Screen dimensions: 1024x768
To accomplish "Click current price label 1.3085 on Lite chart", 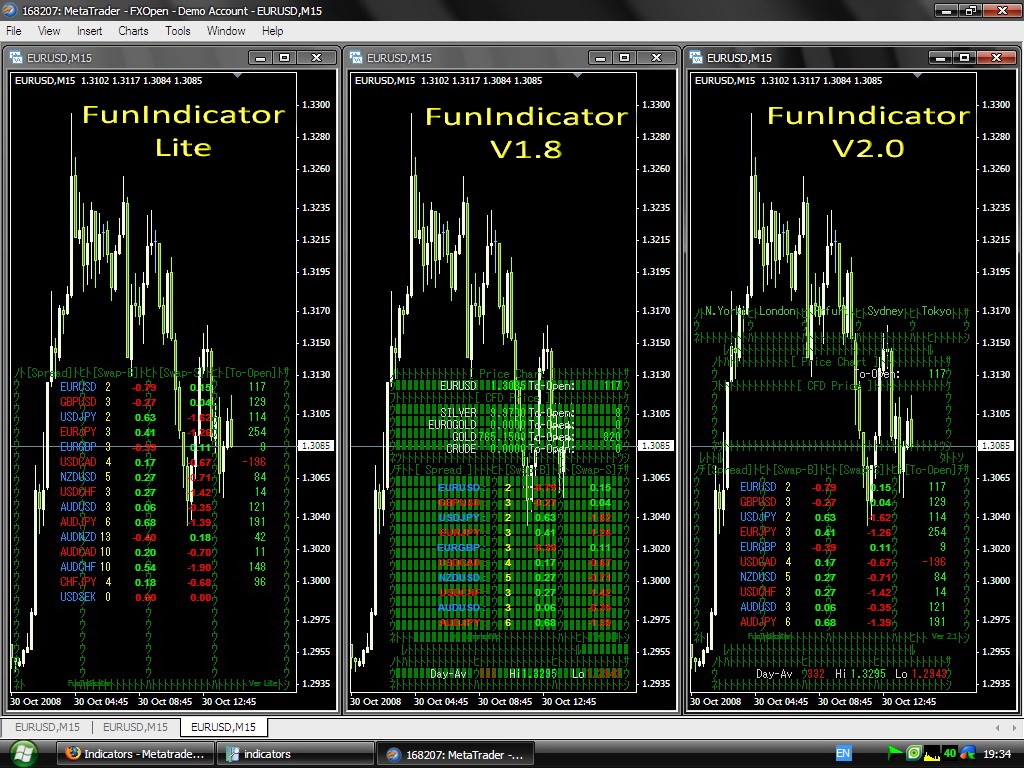I will (316, 445).
